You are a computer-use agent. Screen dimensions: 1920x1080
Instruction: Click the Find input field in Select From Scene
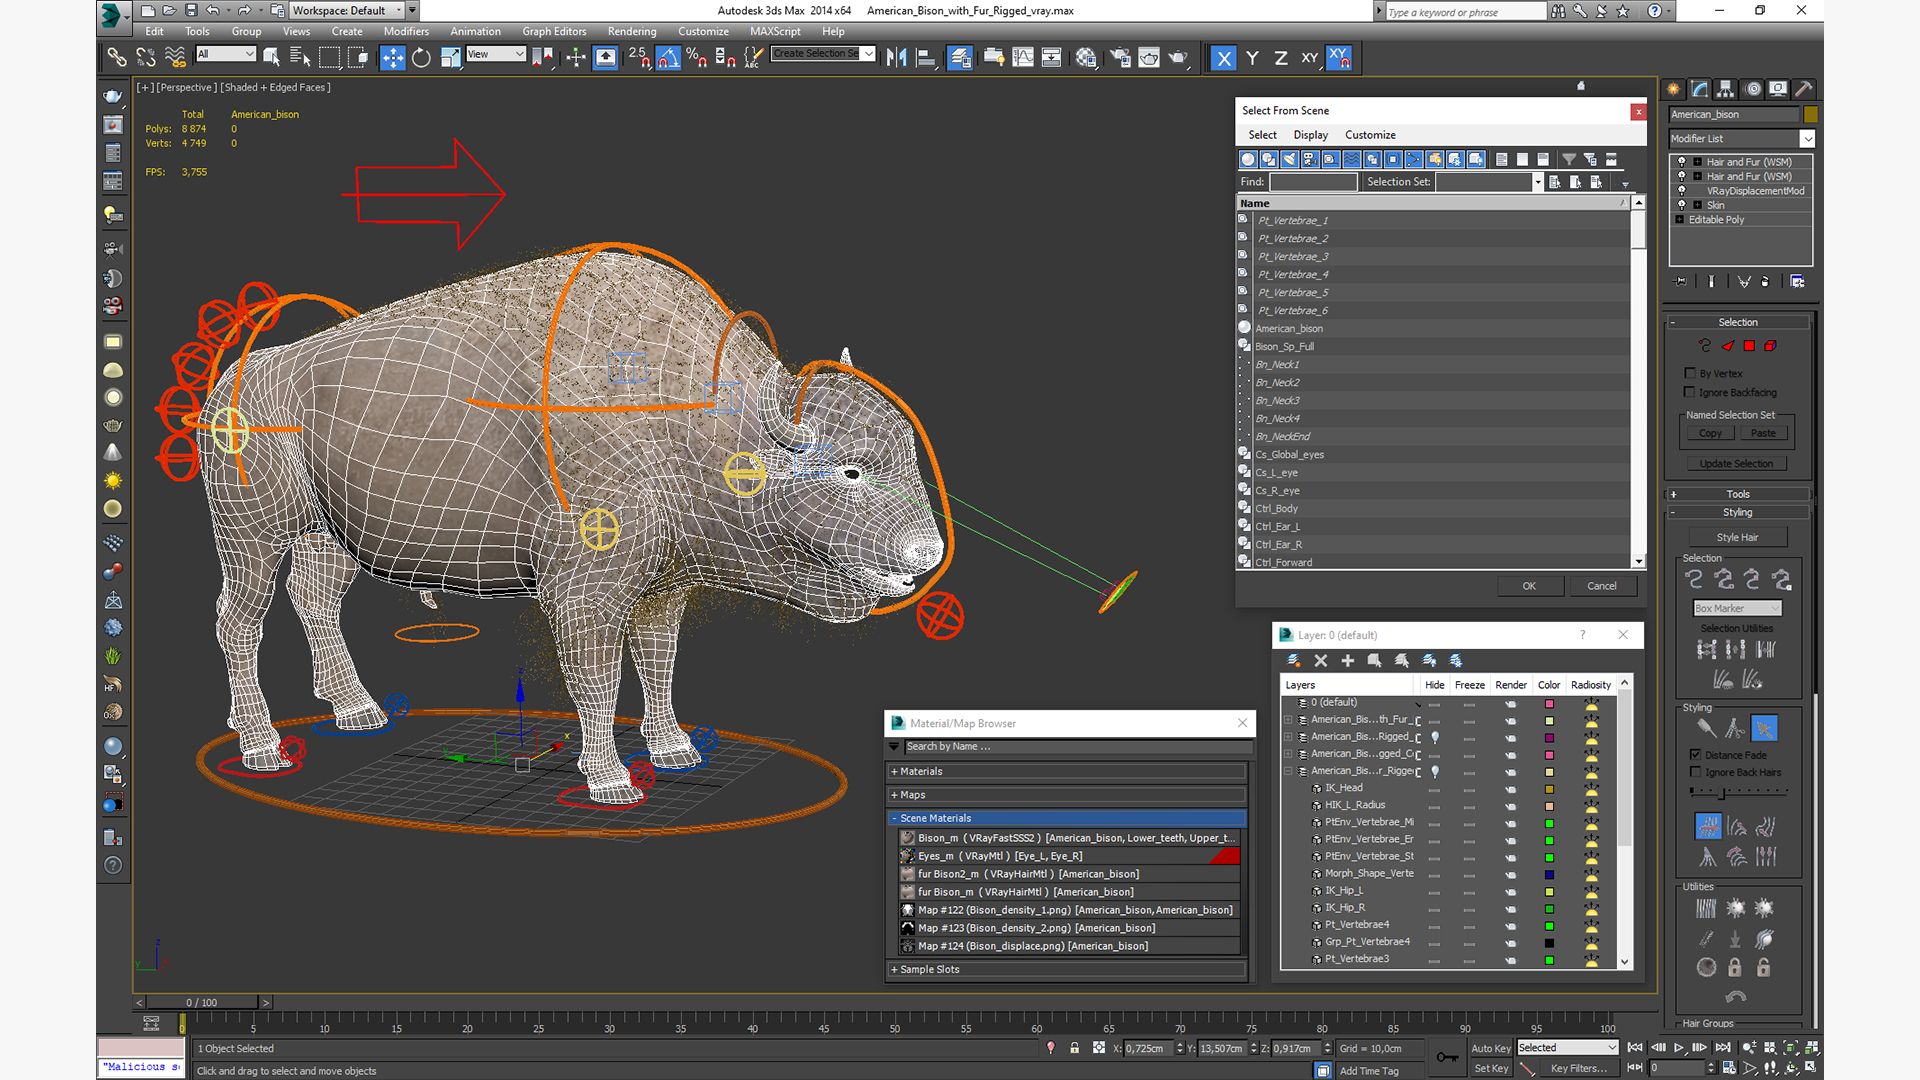pyautogui.click(x=1313, y=182)
